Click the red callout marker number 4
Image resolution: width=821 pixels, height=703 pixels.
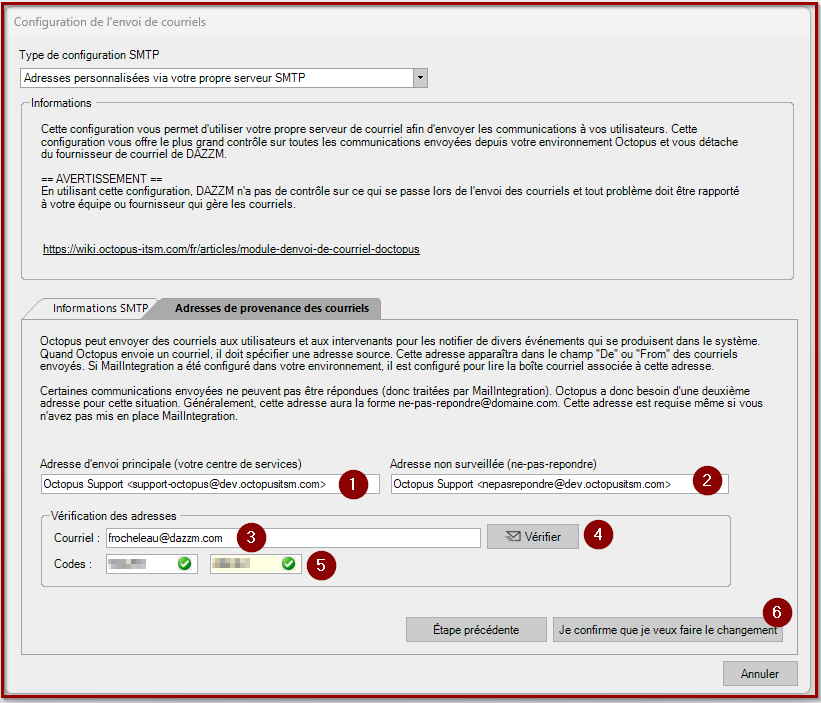coord(598,535)
